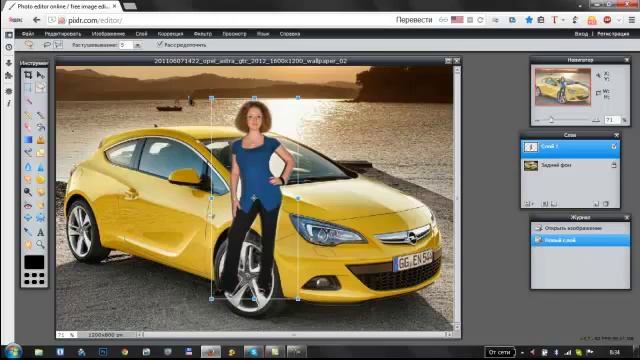
Task: Open the Изображение menu
Action: pos(108,34)
